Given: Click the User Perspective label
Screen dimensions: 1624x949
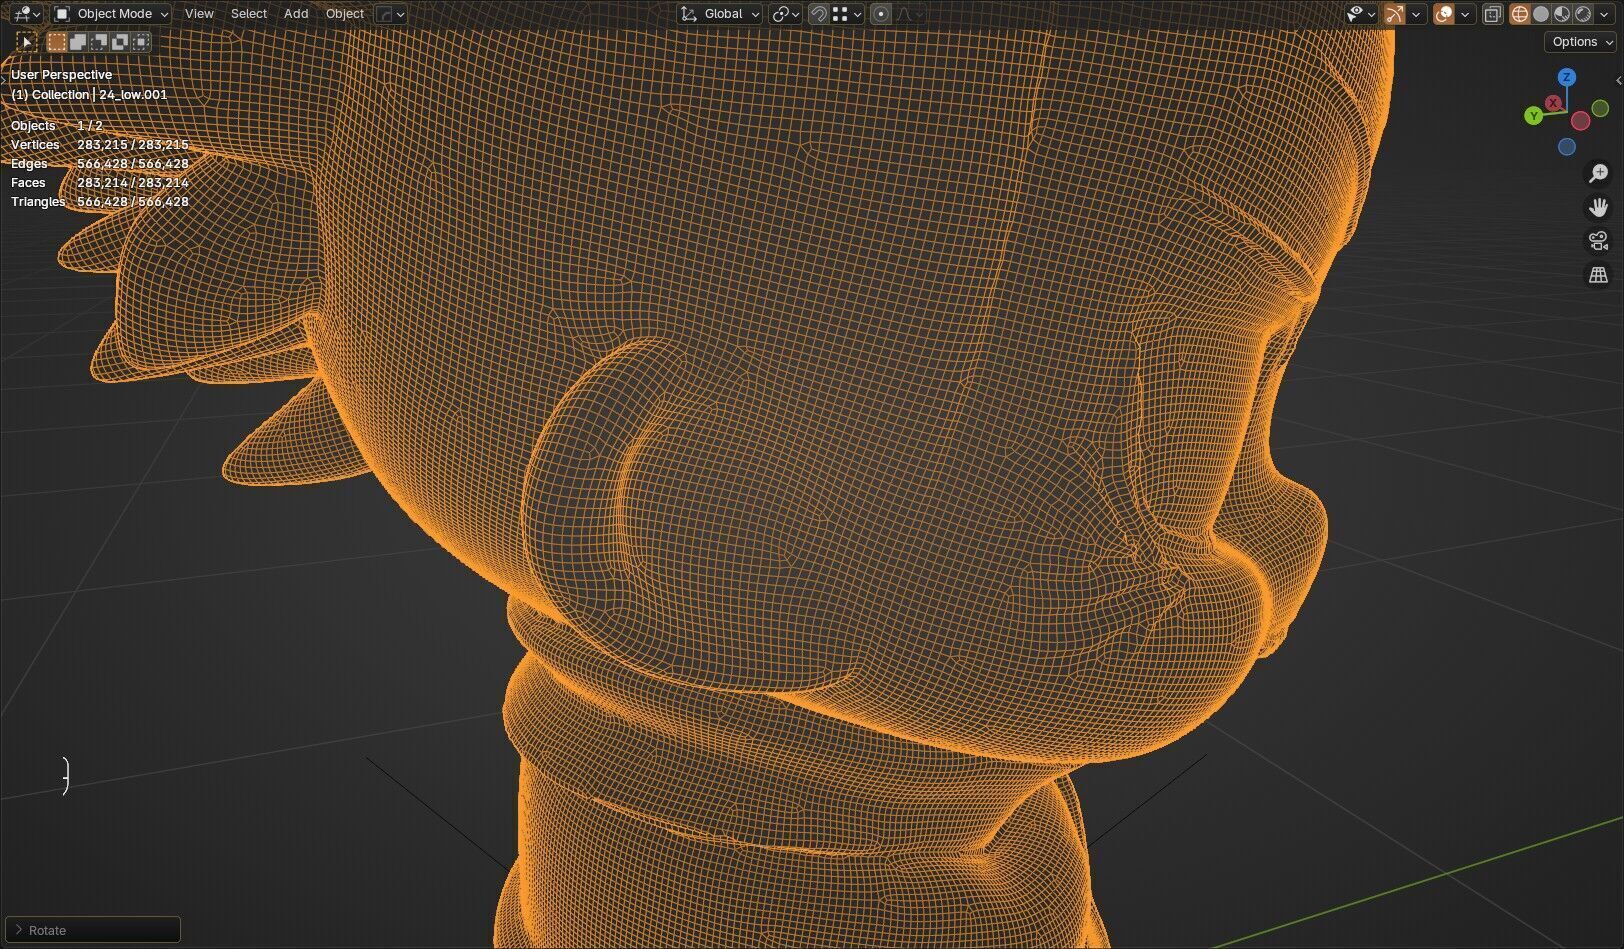Looking at the screenshot, I should [x=61, y=75].
